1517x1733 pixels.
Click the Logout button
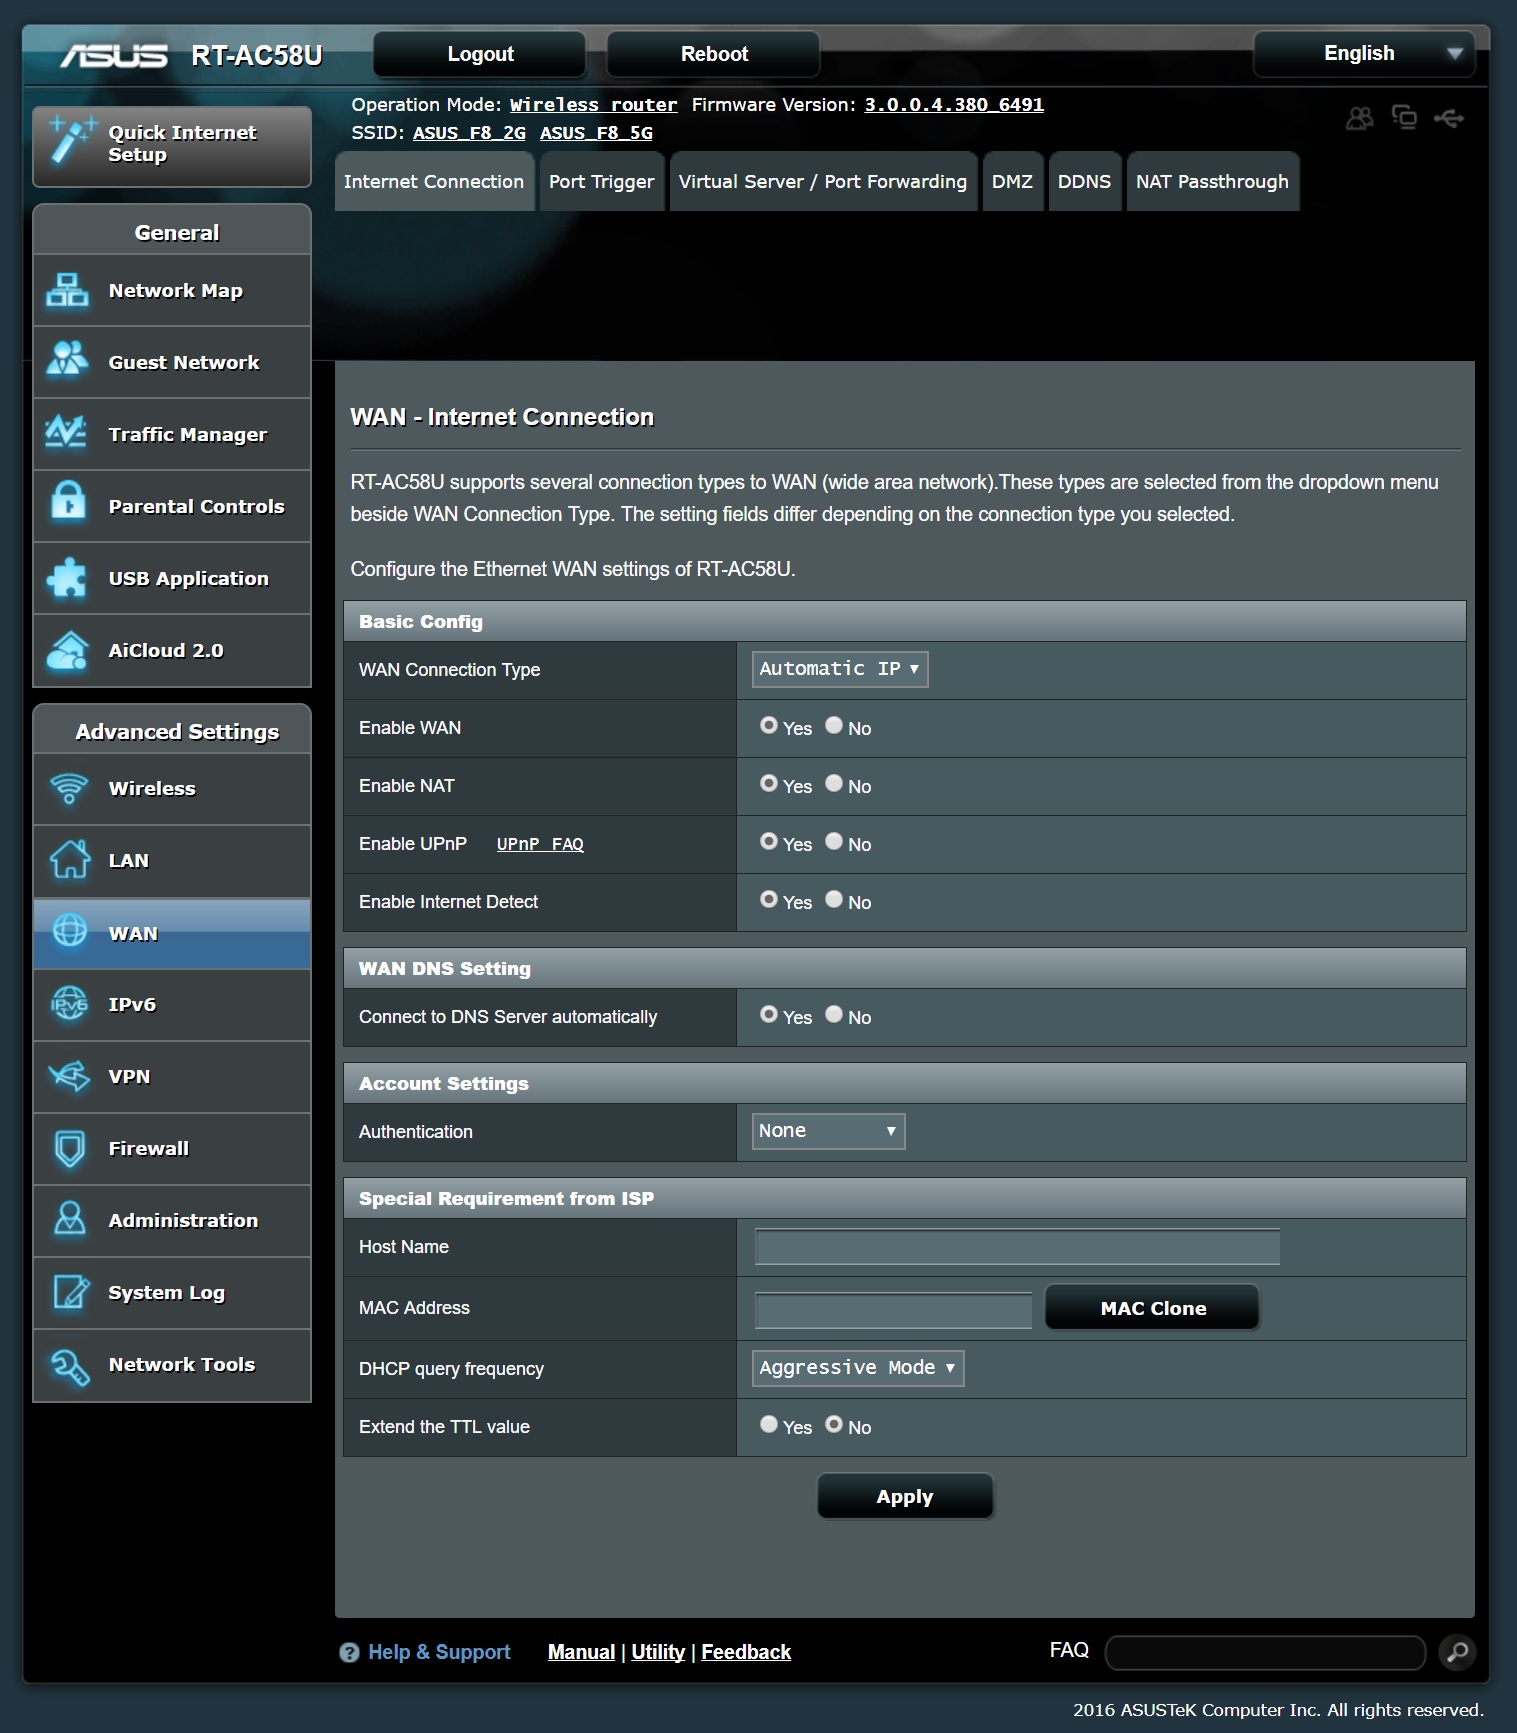(x=480, y=54)
